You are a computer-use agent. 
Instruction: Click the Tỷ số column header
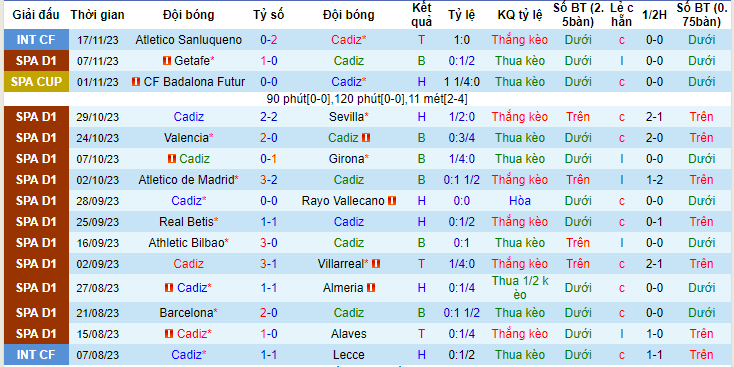pos(269,15)
